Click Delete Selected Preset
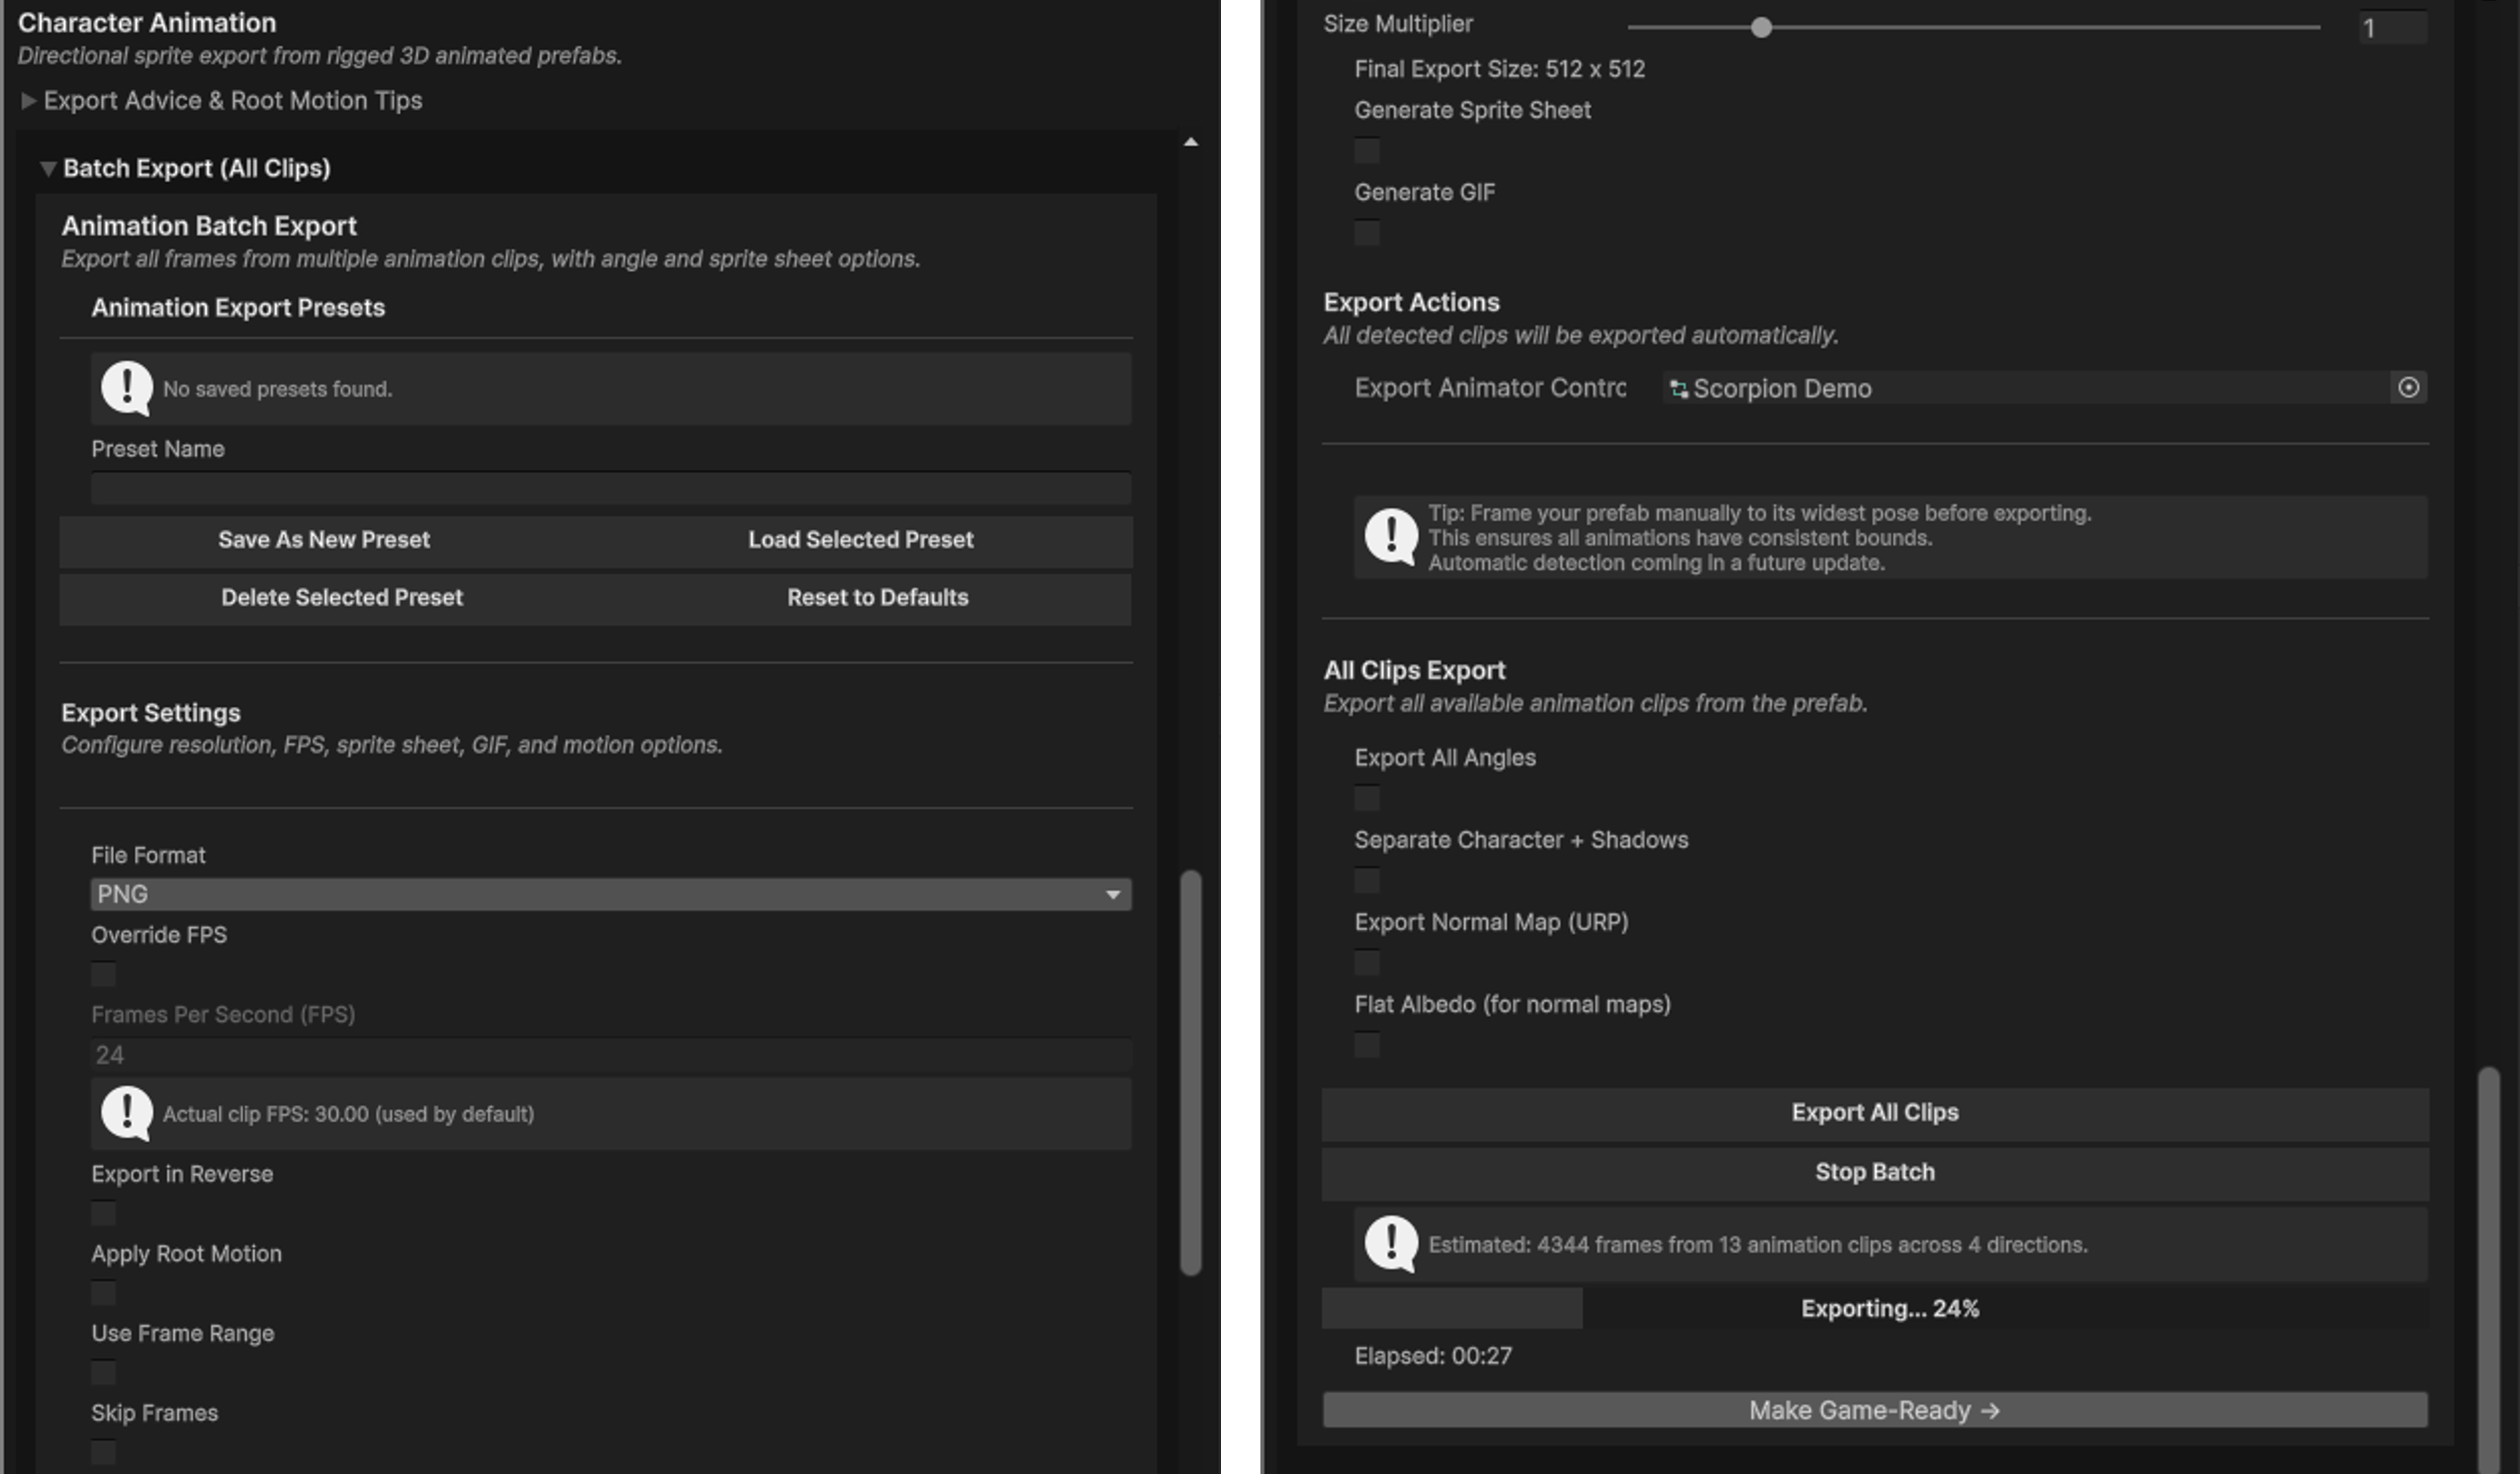Screen dimensions: 2520x1474 point(342,598)
